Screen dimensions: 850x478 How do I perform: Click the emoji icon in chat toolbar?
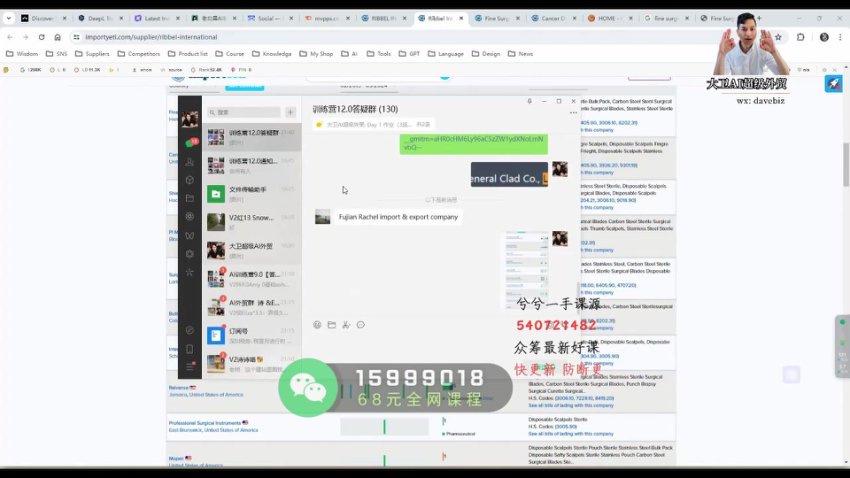[x=317, y=325]
